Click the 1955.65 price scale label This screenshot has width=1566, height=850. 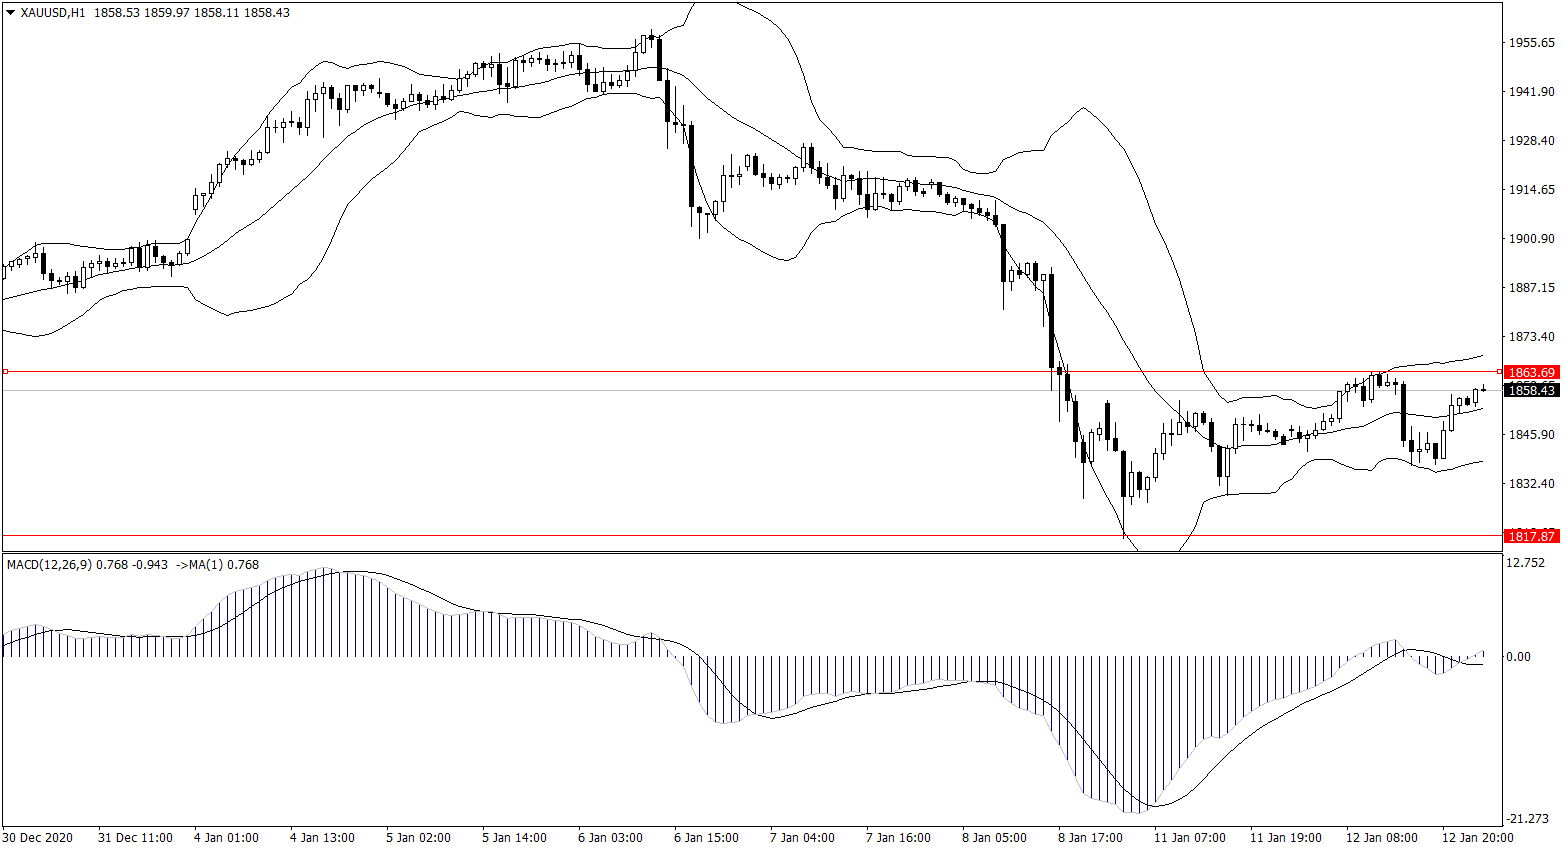[1531, 43]
